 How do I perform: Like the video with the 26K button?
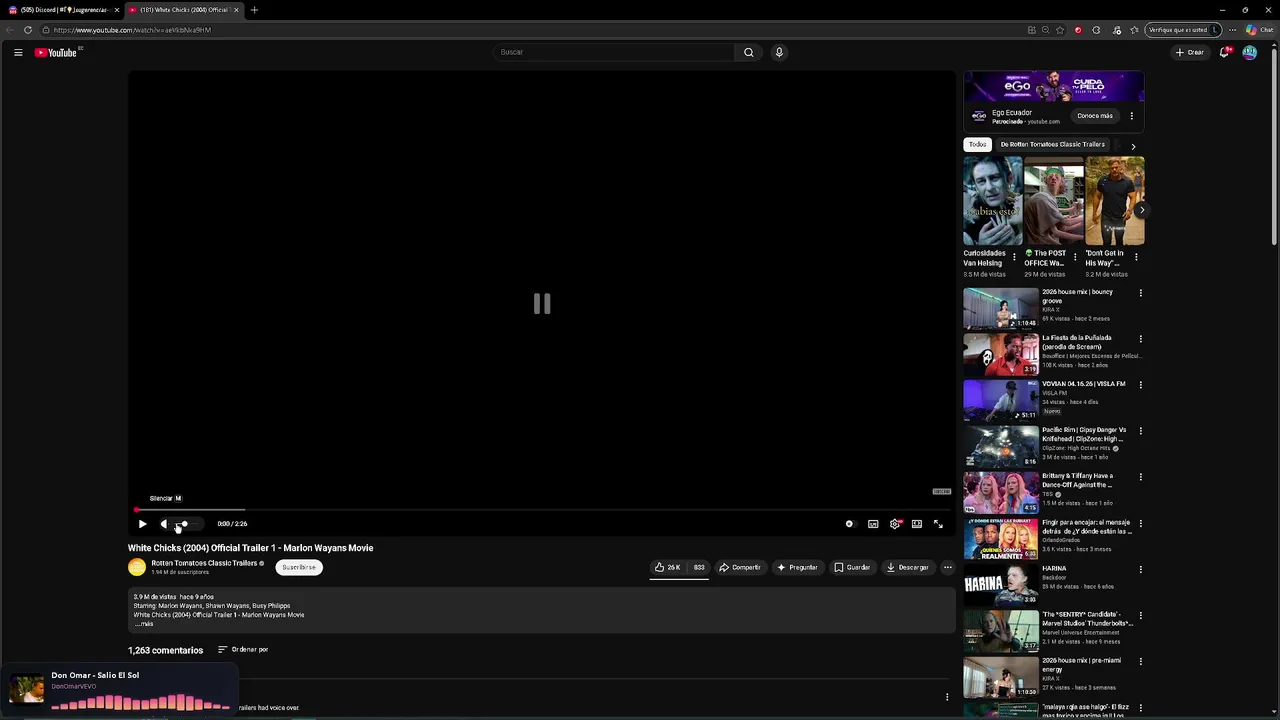(x=668, y=567)
